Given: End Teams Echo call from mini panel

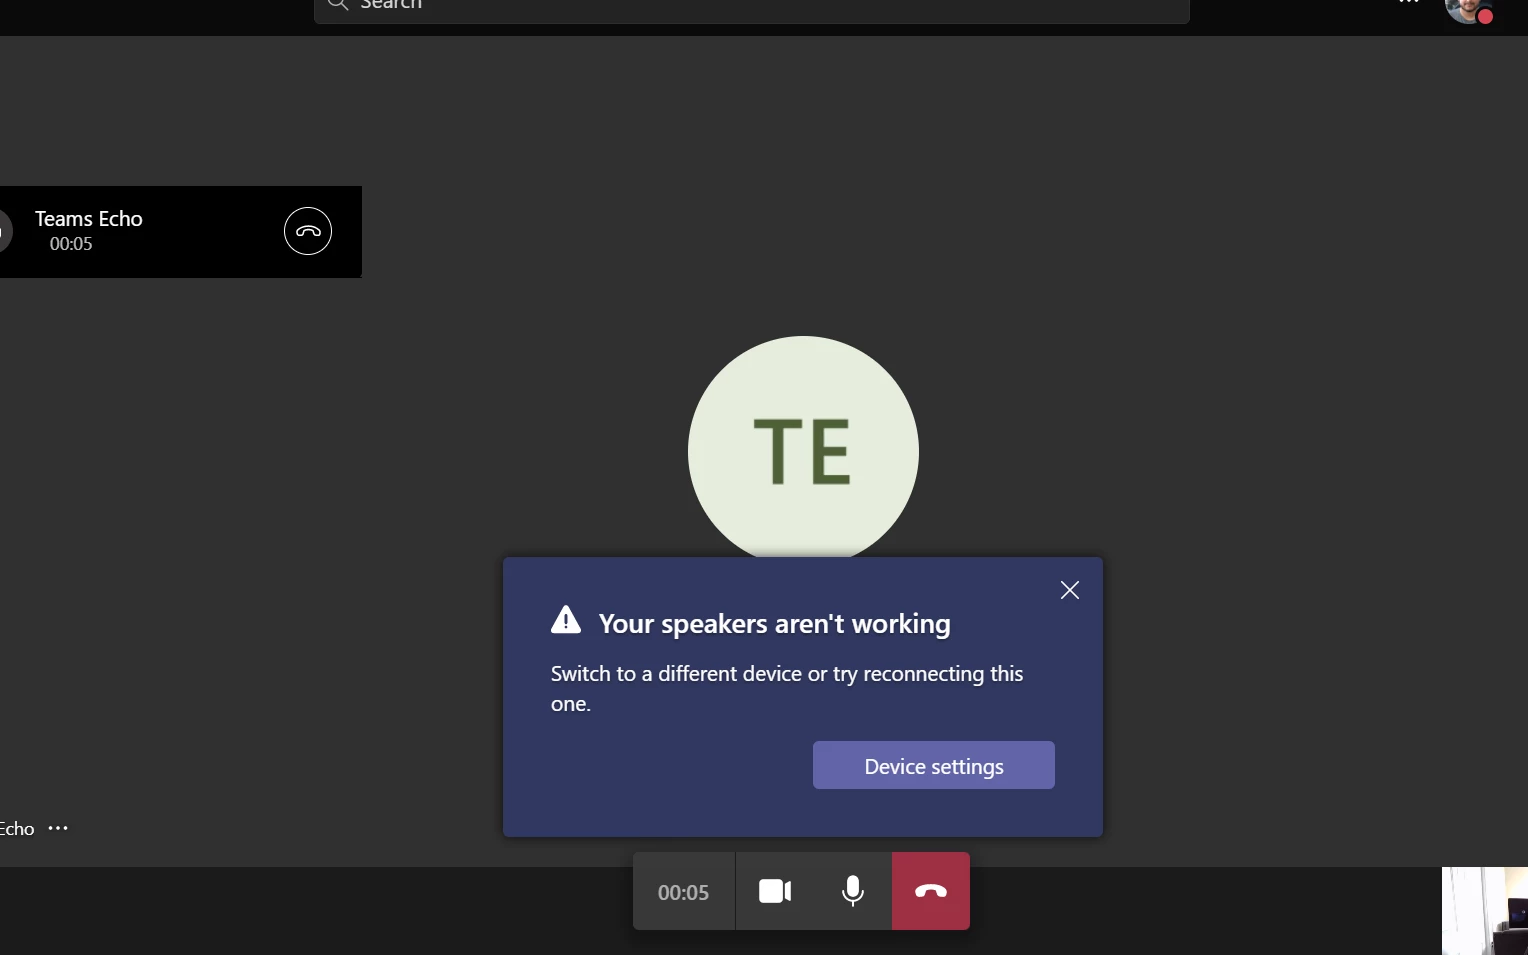Looking at the screenshot, I should pos(308,231).
